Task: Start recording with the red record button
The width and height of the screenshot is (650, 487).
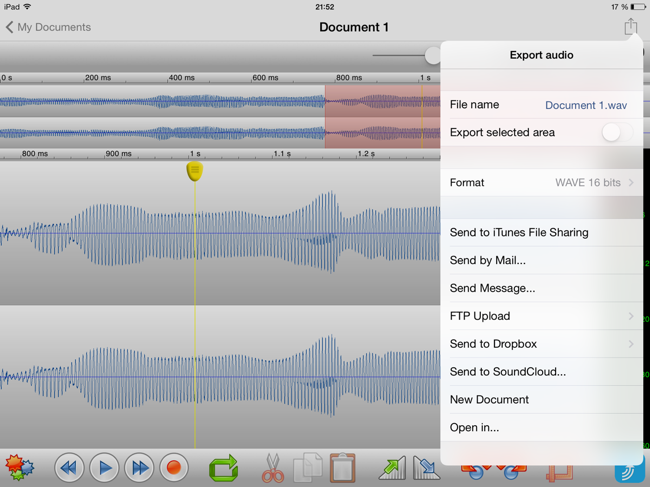Action: [x=174, y=468]
